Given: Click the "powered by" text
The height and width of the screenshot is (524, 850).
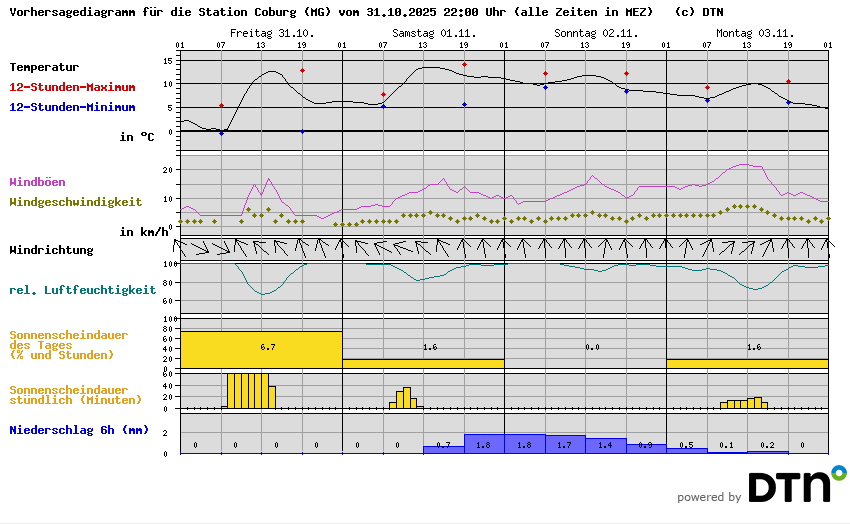Looking at the screenshot, I should [x=709, y=497].
